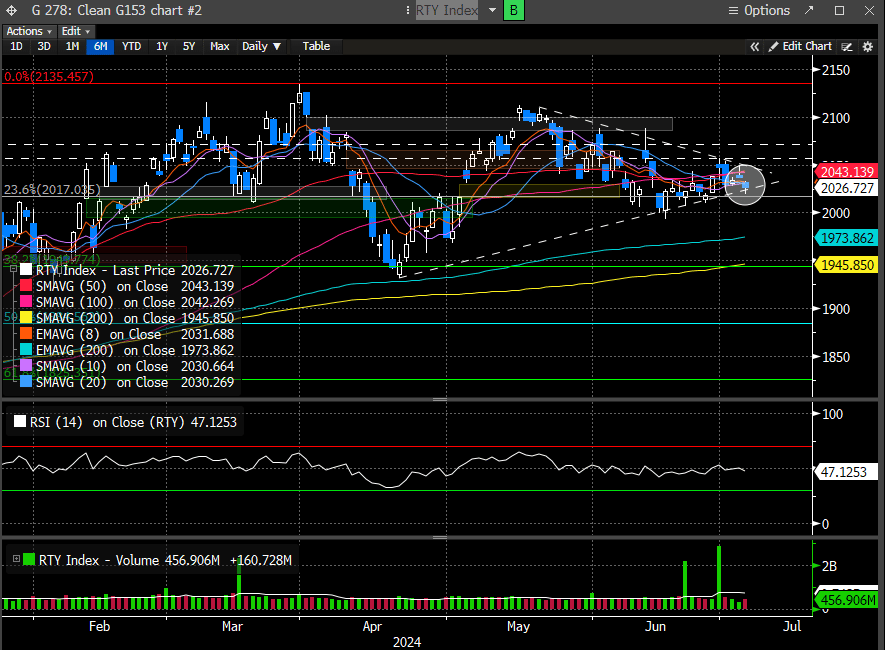Click the yellow SMAVG (200) color swatch

pyautogui.click(x=26, y=318)
